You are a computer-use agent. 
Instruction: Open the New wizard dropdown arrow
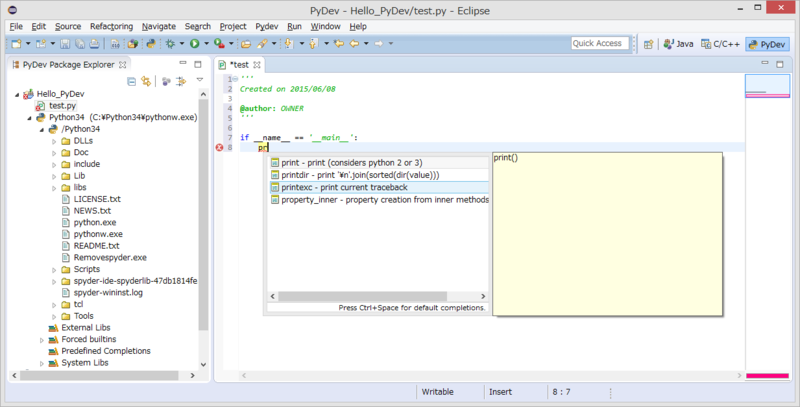coord(28,44)
